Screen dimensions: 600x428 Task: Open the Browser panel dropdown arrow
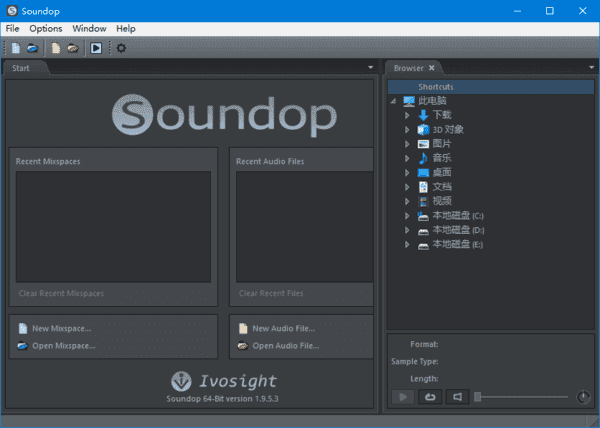pyautogui.click(x=592, y=67)
